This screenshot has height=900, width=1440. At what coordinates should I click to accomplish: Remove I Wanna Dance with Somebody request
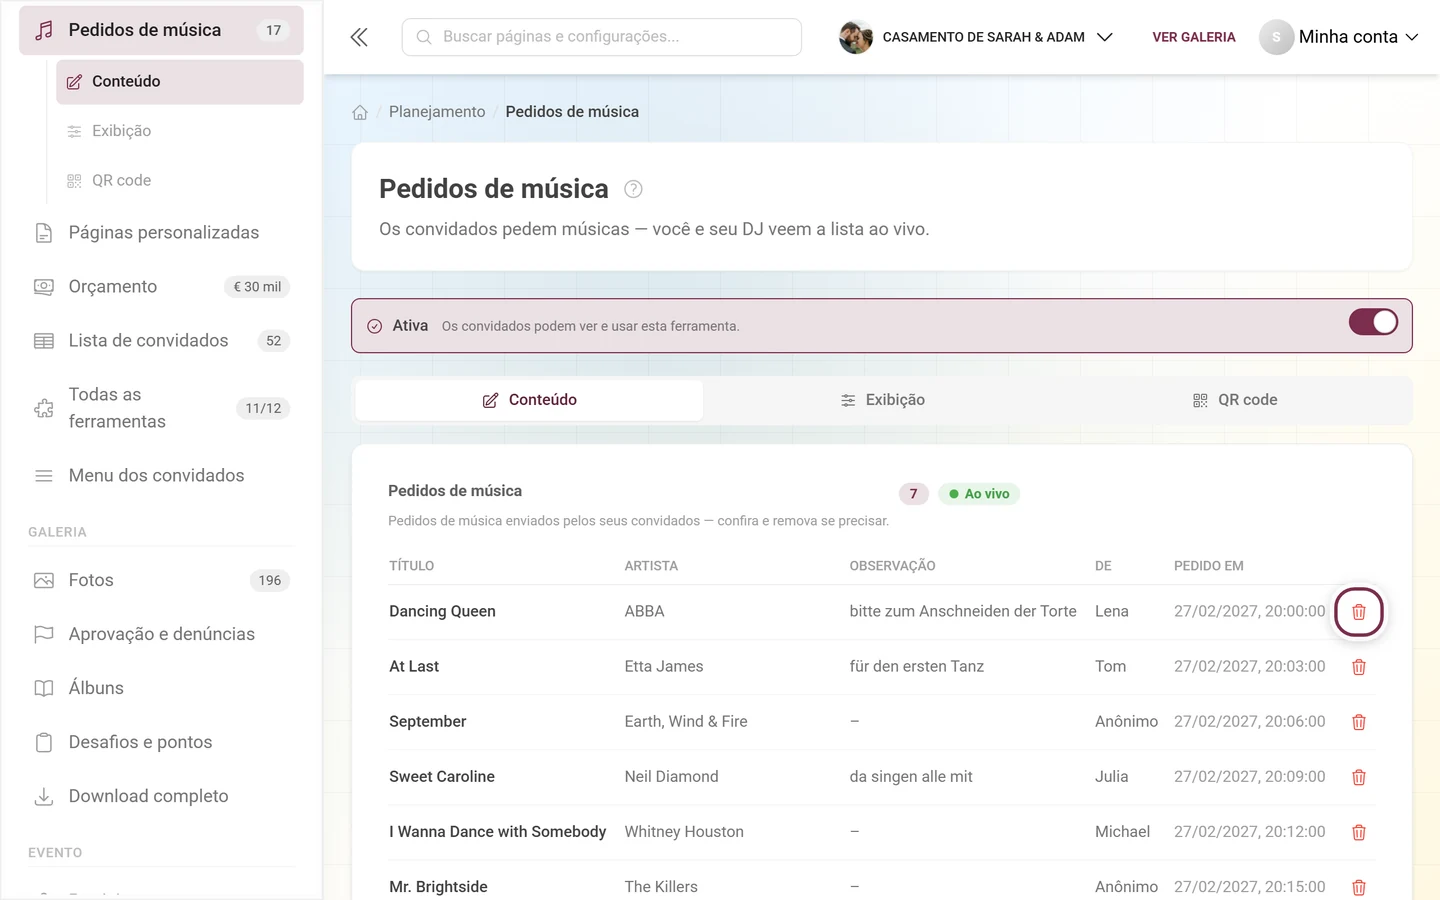(1358, 832)
